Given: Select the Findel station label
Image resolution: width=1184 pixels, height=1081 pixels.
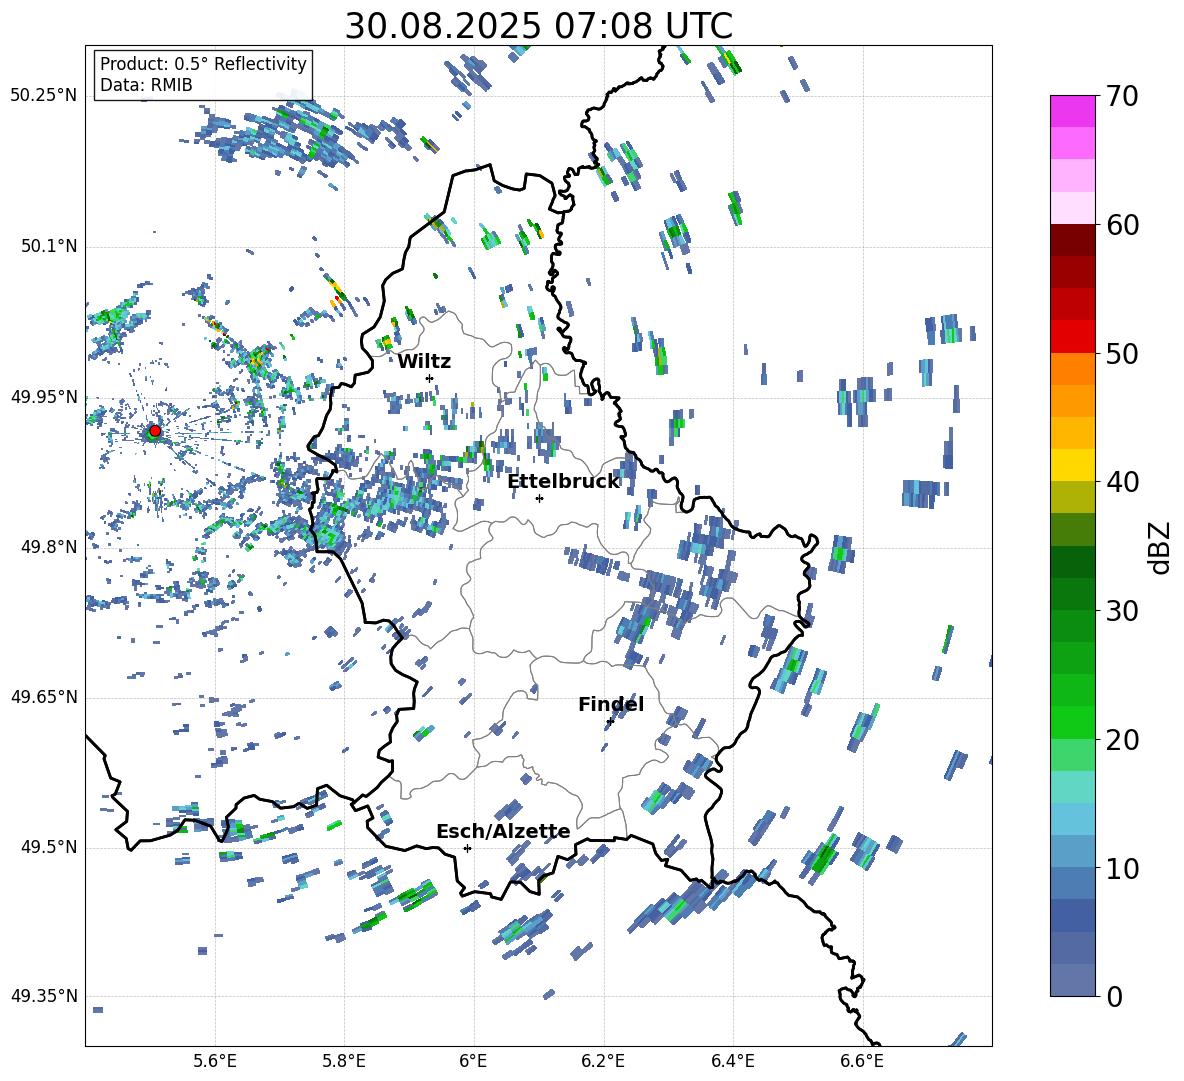Looking at the screenshot, I should click(611, 705).
